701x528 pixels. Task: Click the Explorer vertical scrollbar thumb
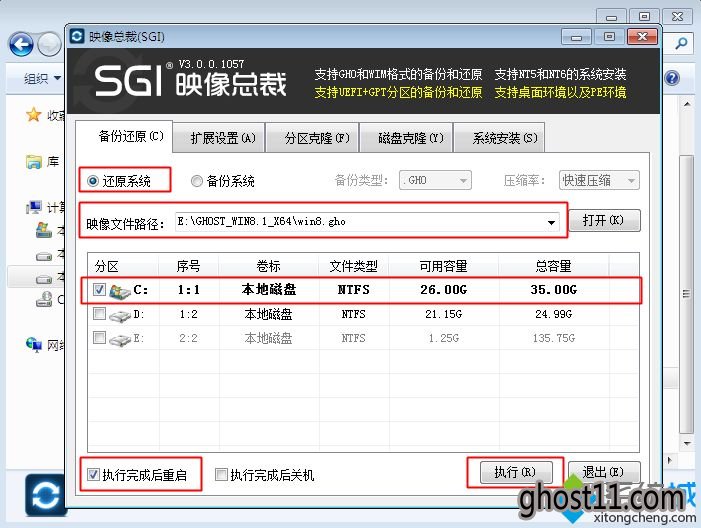click(x=687, y=294)
